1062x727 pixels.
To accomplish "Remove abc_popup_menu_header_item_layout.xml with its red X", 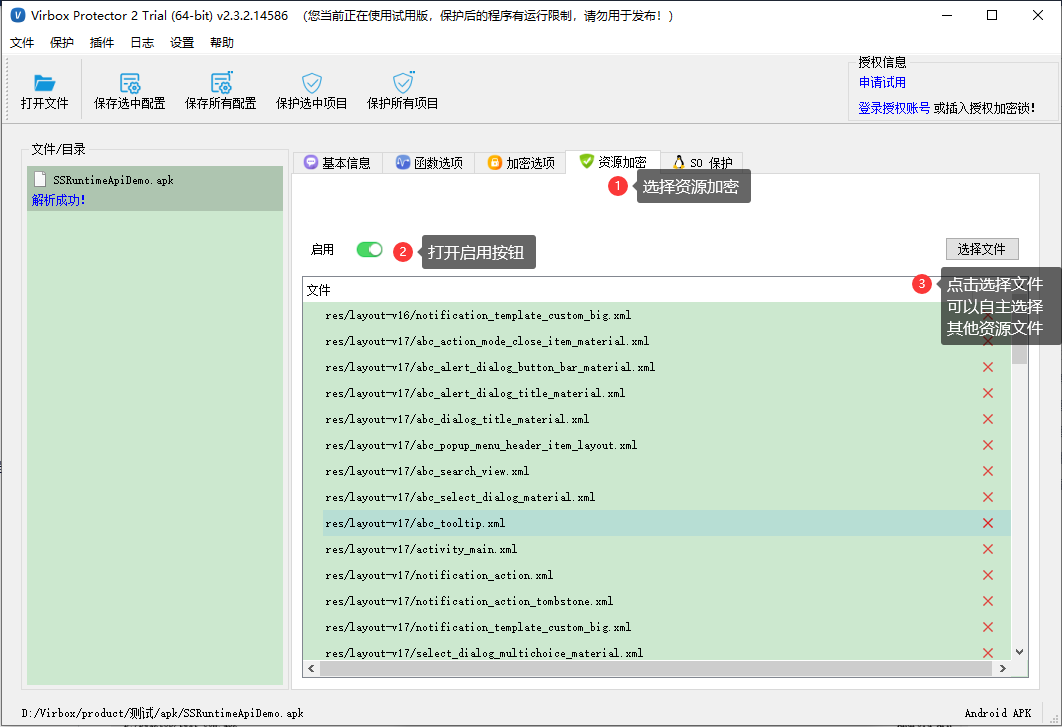I will tap(988, 444).
